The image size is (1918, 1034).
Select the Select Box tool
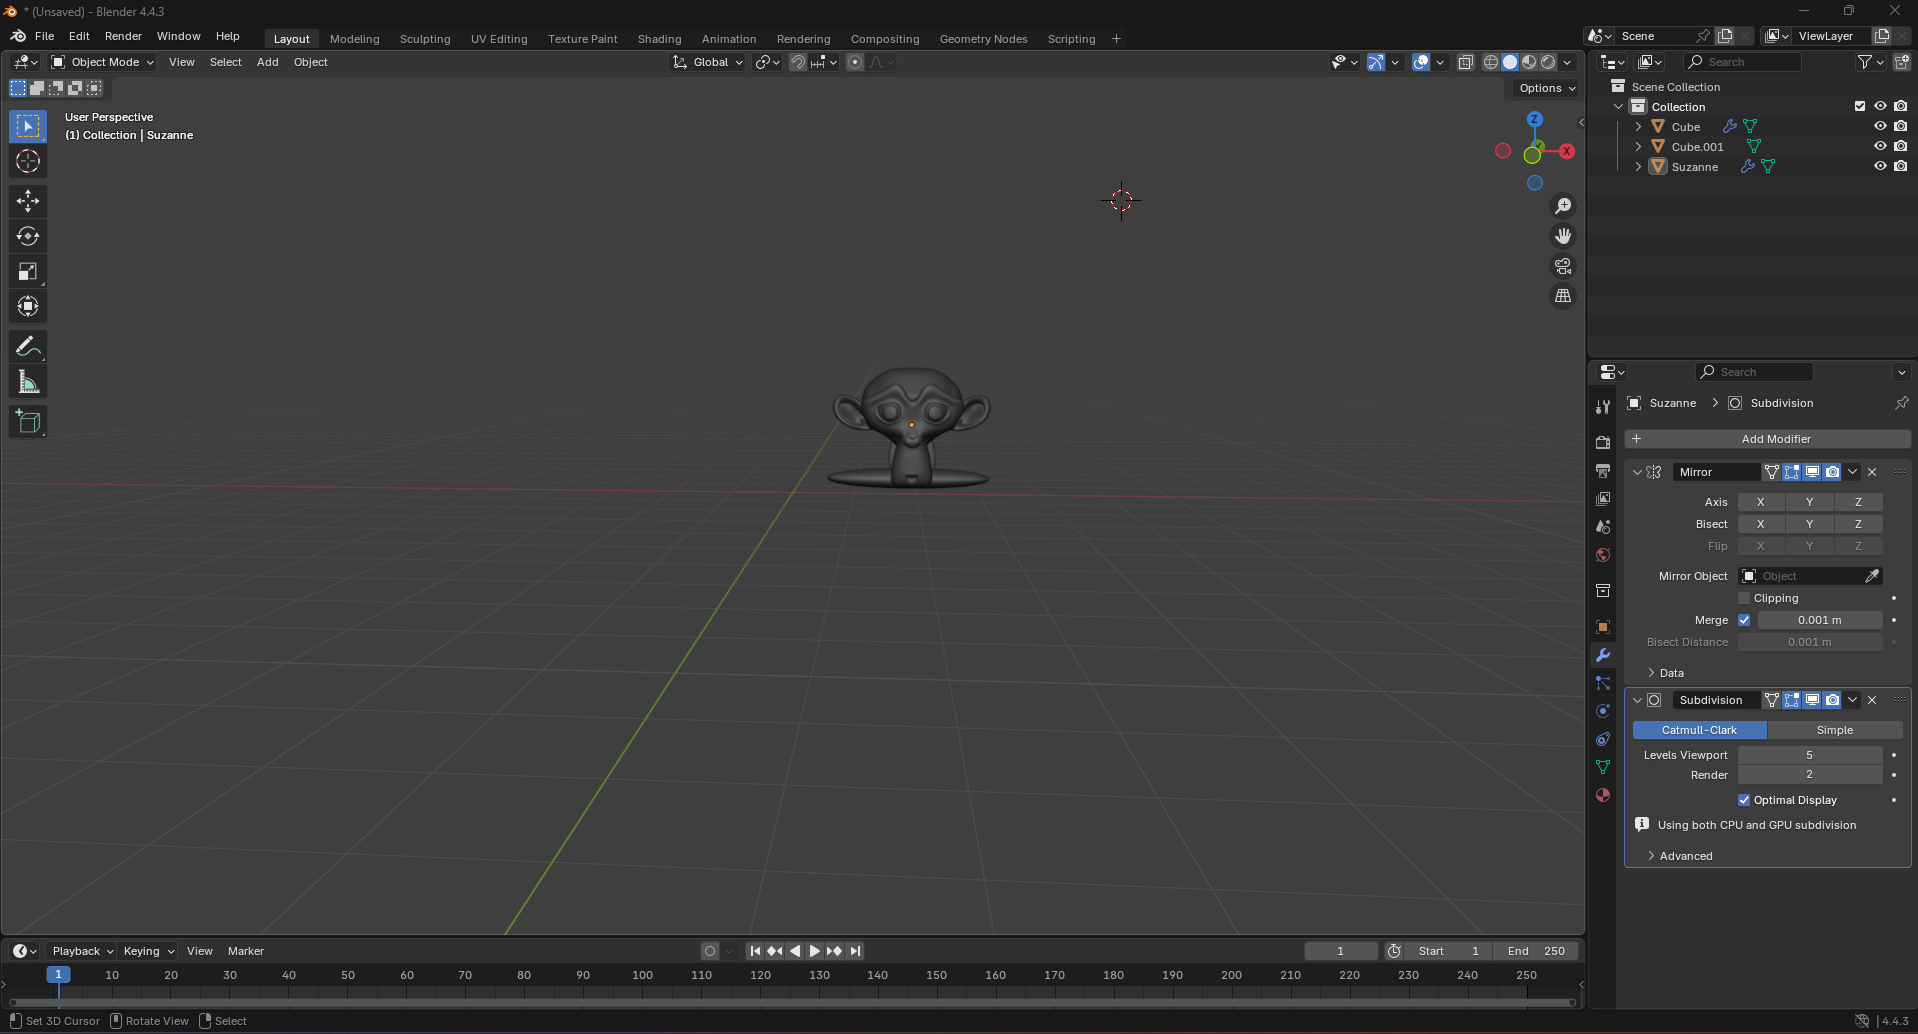[28, 126]
